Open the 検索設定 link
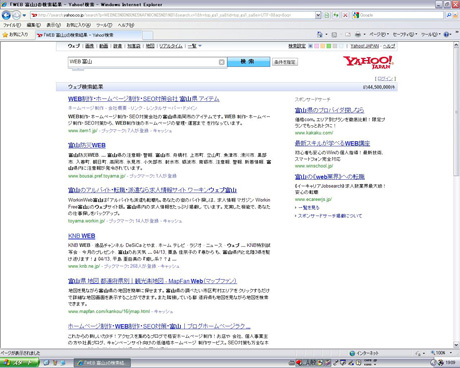 [x=297, y=46]
